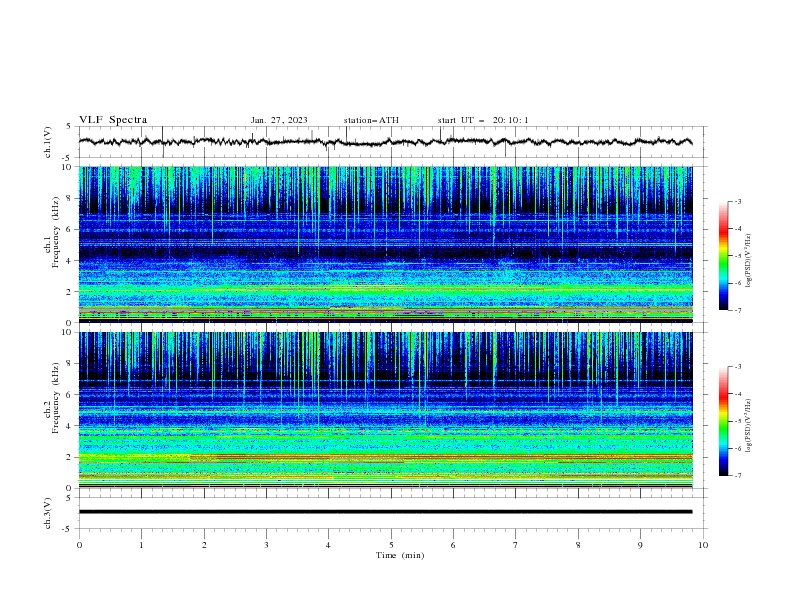Click the '-3' tick on ch.1 colorbar
792x612 pixels.
coord(738,202)
